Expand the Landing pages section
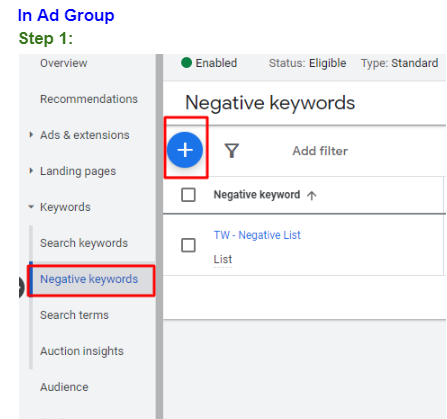The width and height of the screenshot is (447, 419). click(x=31, y=171)
